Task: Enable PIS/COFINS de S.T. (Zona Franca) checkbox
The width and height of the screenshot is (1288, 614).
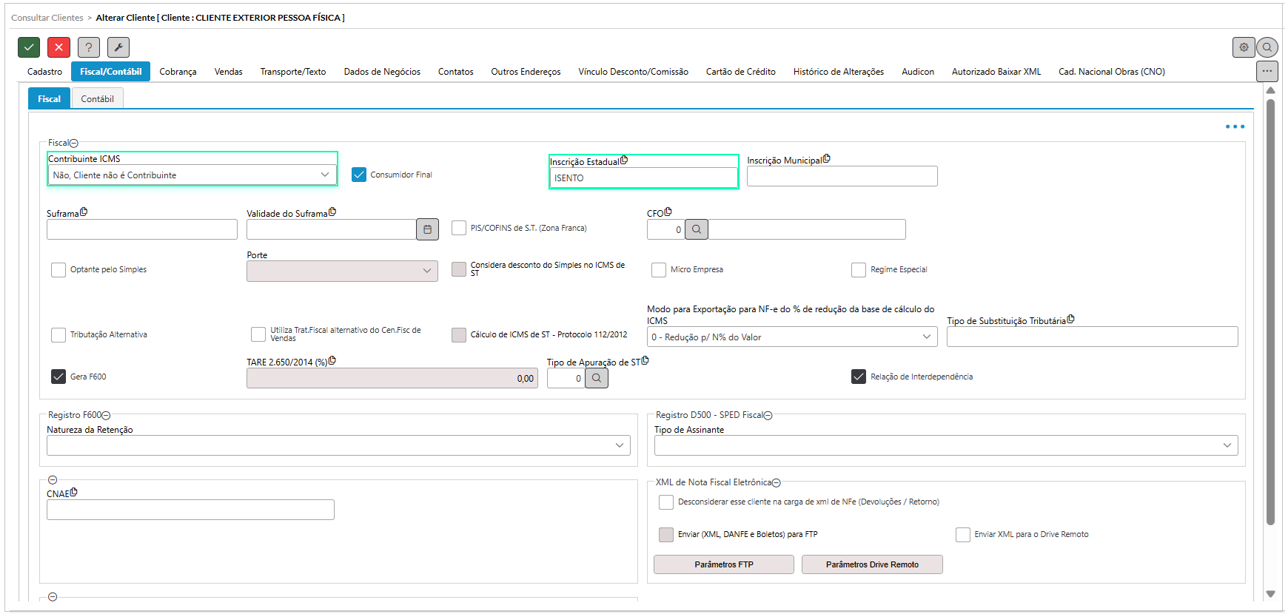Action: pos(459,228)
